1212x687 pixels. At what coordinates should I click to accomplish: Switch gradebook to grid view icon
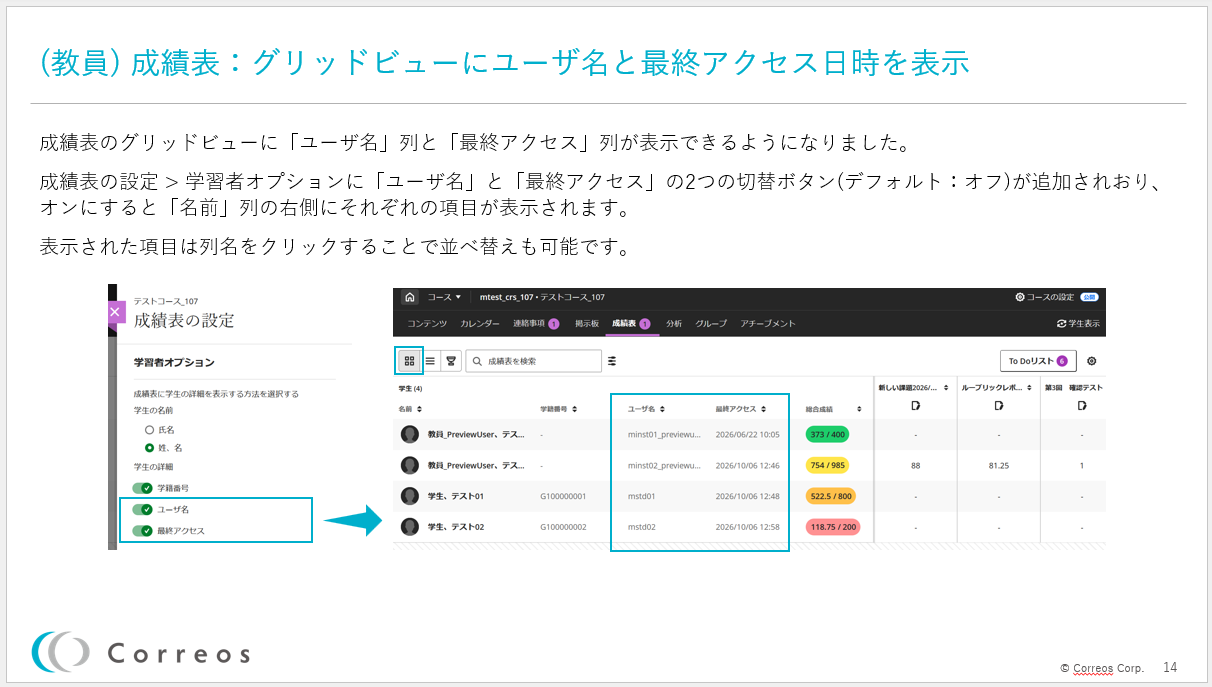[x=410, y=361]
